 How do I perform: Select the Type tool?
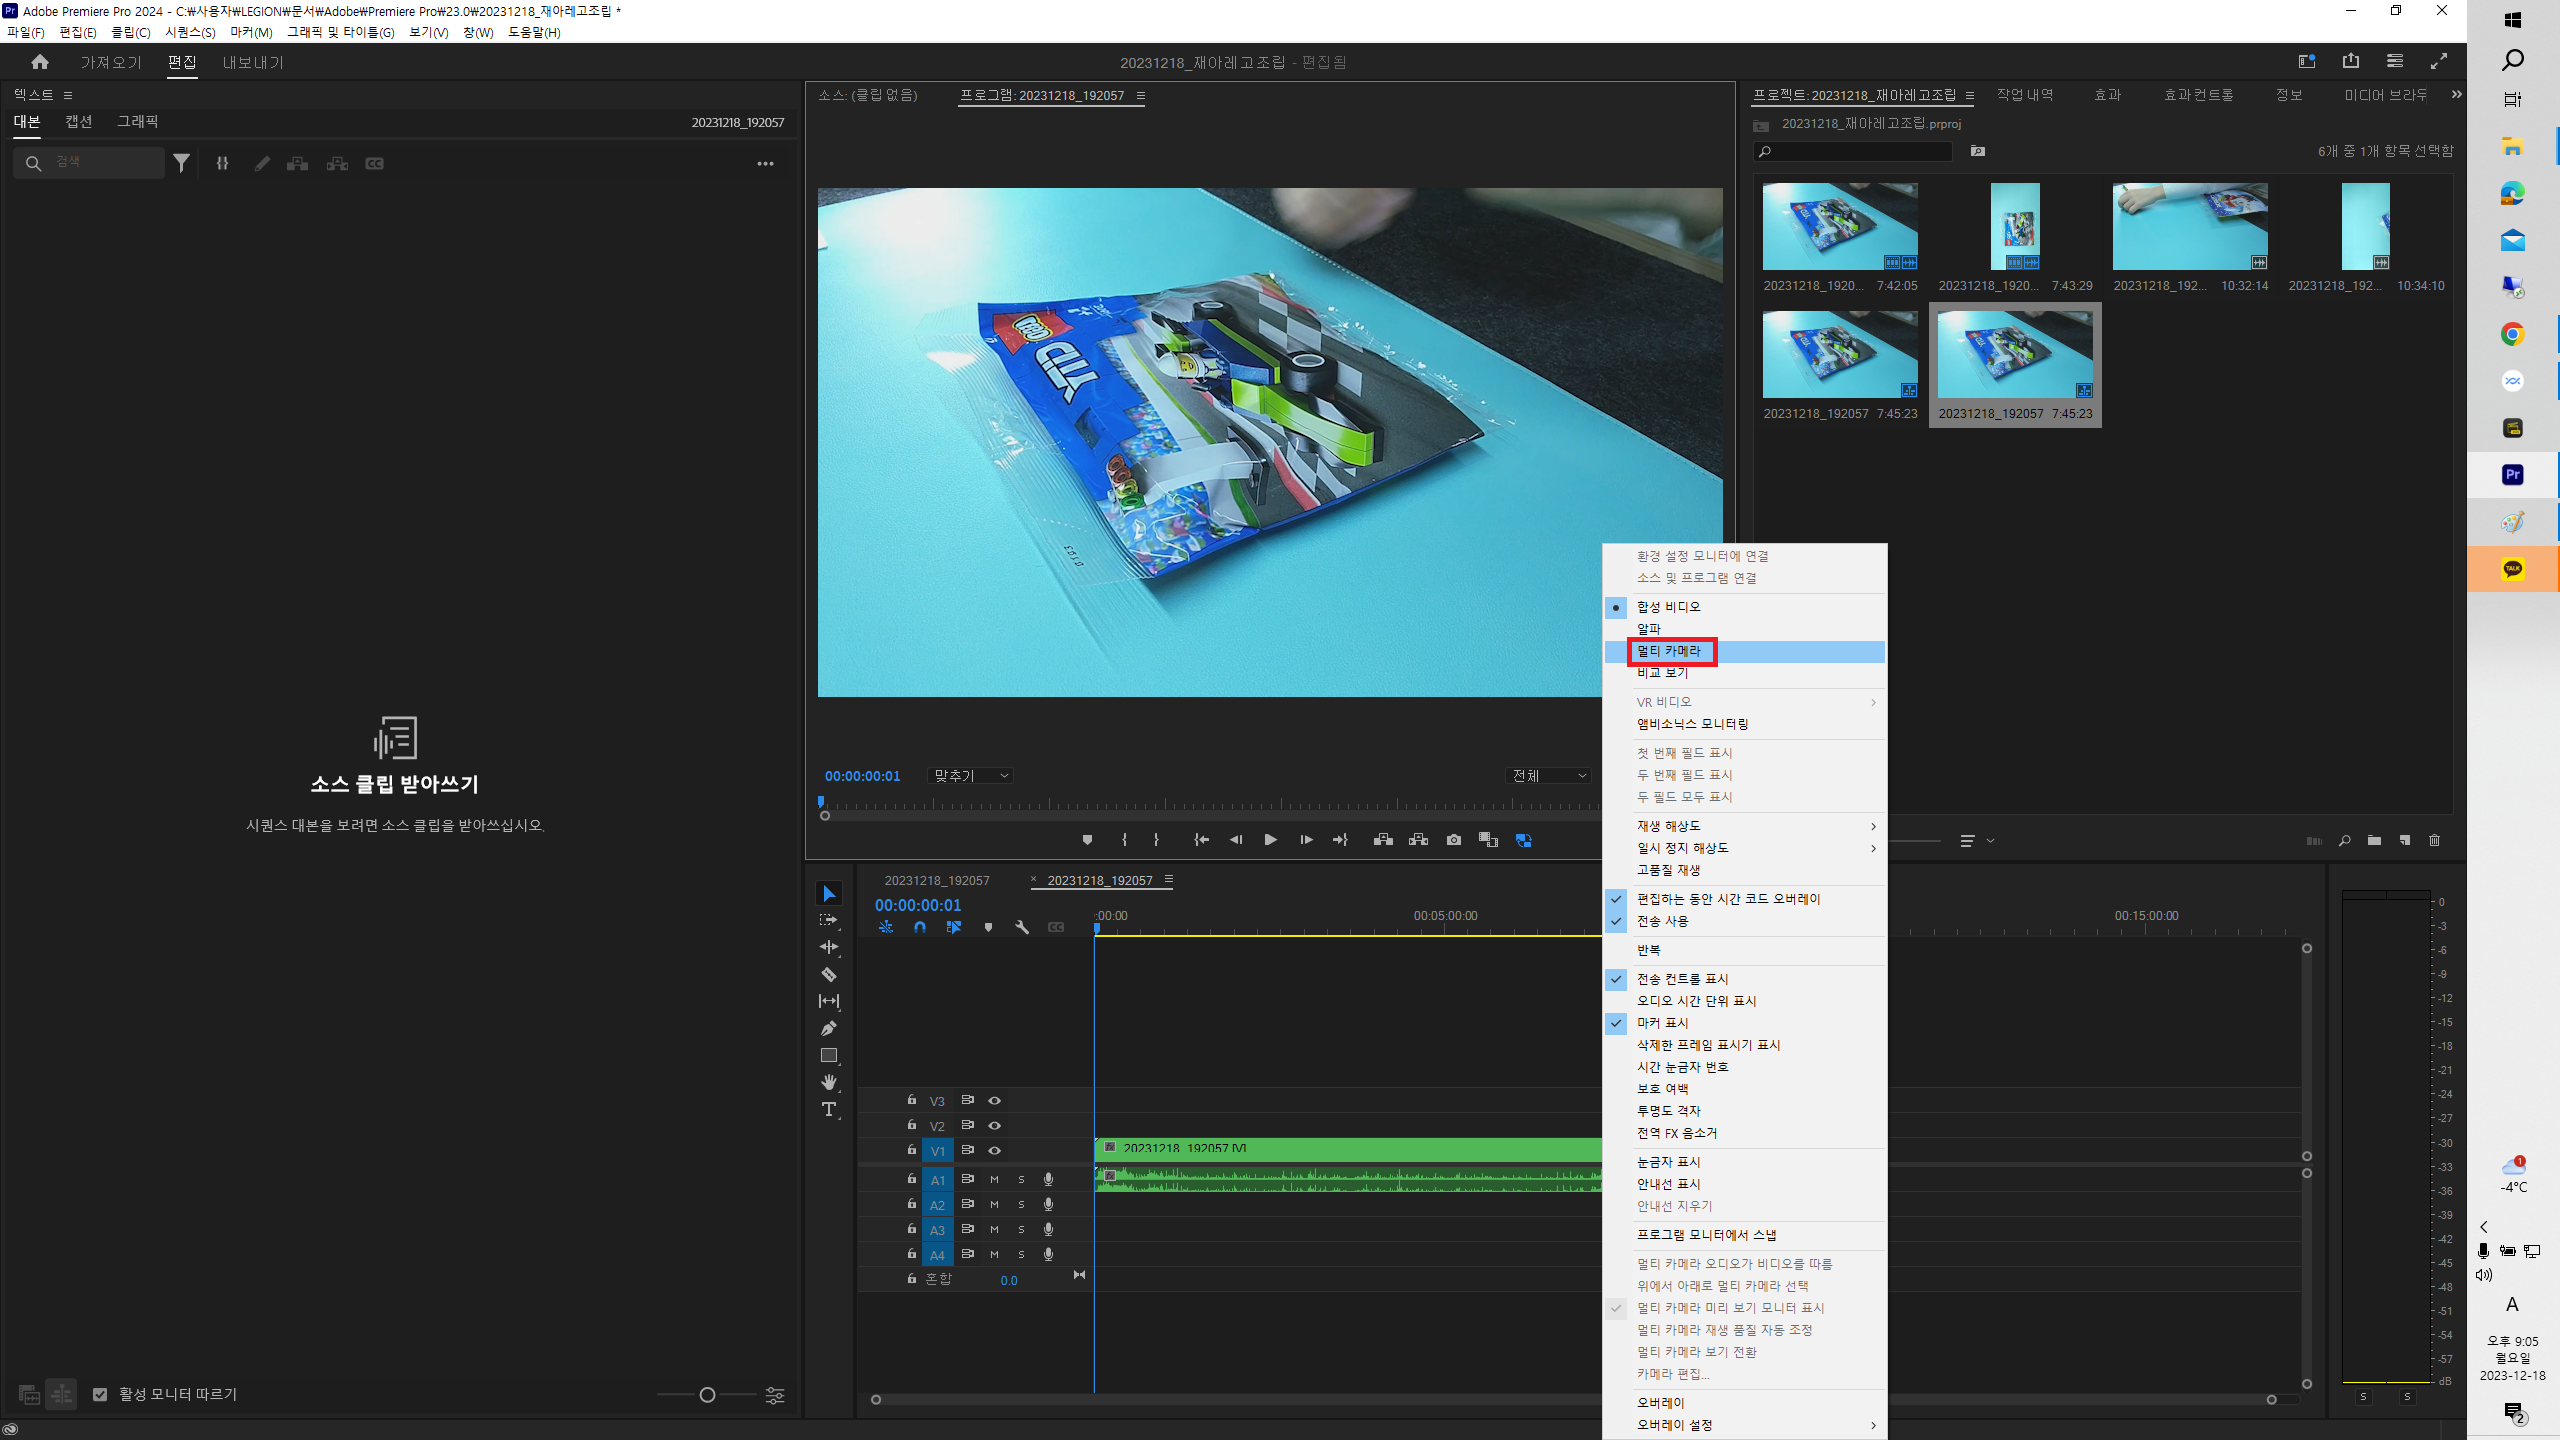[828, 1109]
